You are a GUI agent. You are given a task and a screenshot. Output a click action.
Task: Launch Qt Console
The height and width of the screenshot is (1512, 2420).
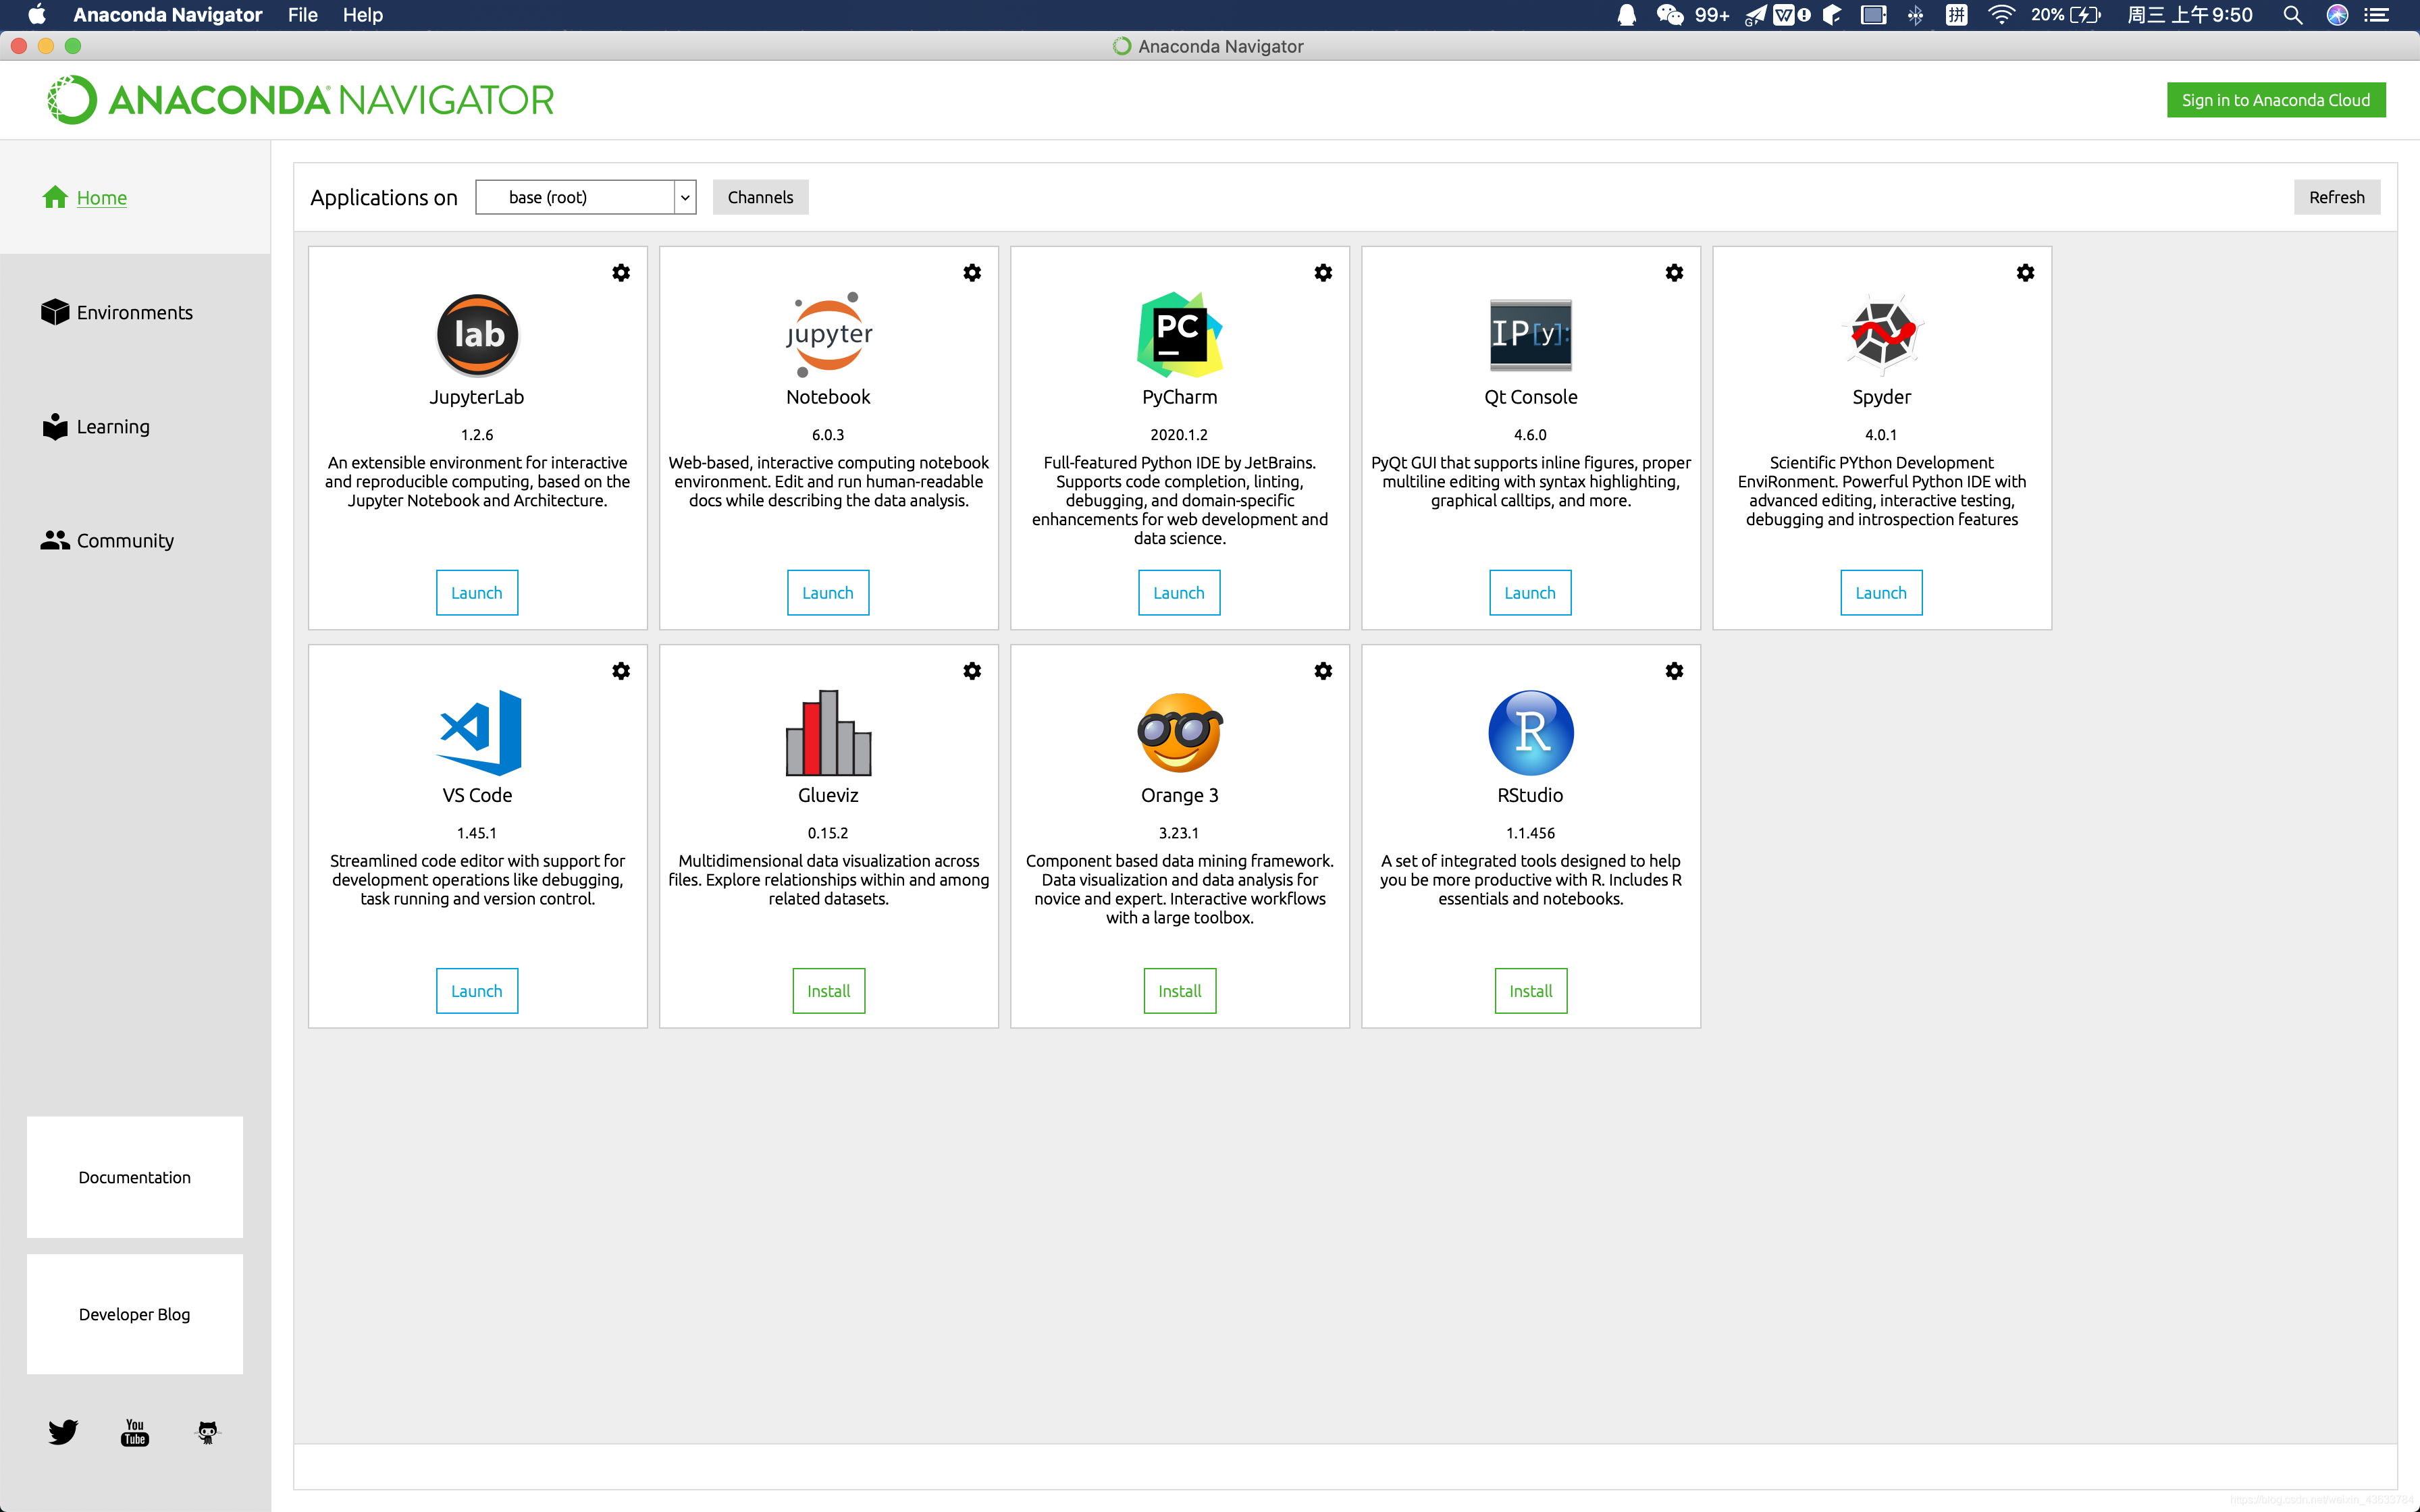click(x=1530, y=593)
